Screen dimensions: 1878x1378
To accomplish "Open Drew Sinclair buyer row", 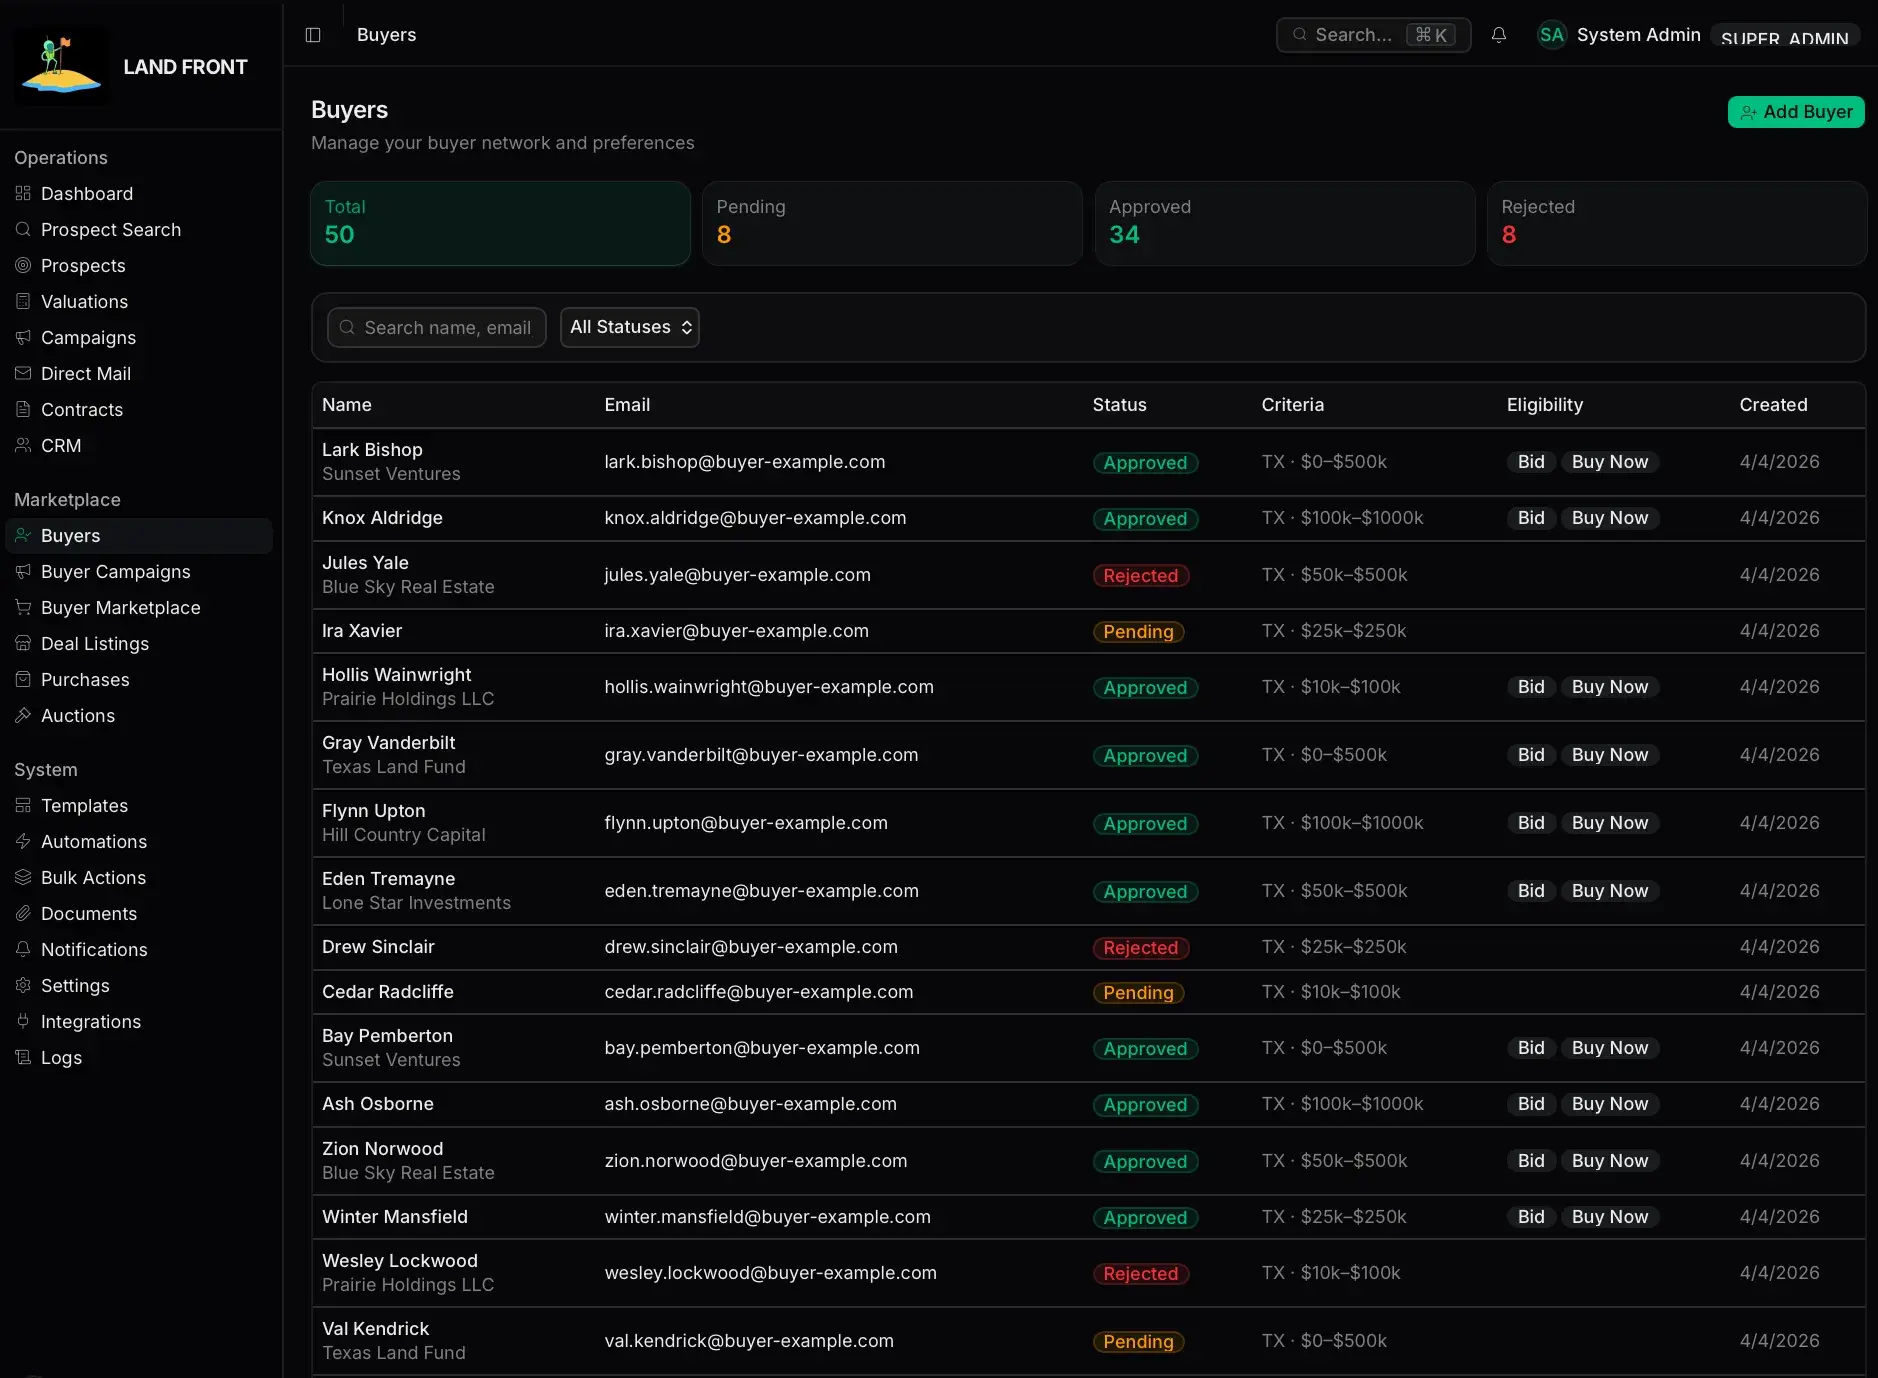I will pos(1088,947).
